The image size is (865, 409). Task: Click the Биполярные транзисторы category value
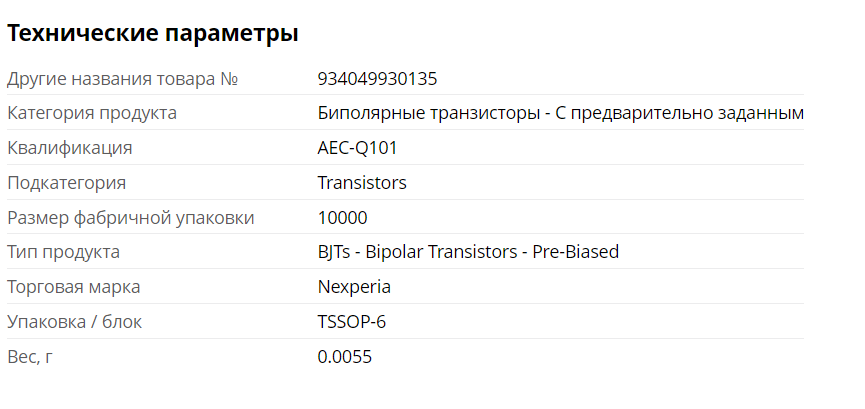pos(560,113)
